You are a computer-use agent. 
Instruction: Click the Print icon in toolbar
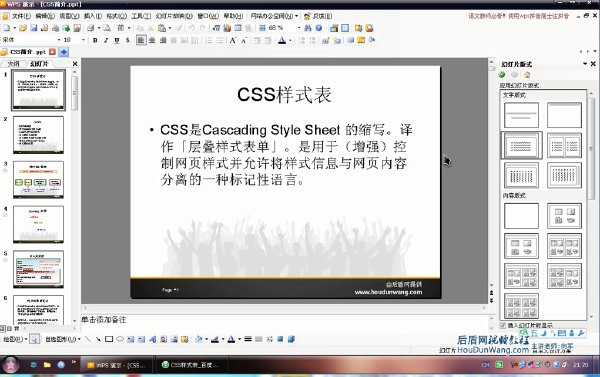(x=90, y=28)
